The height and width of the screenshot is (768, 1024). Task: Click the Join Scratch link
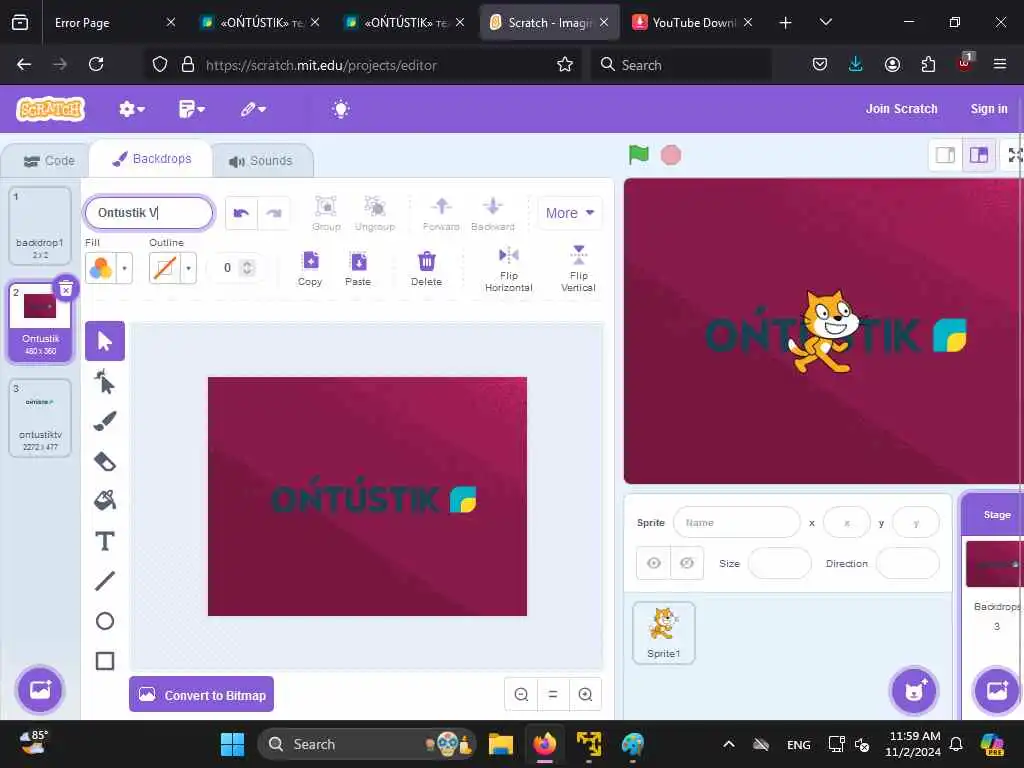901,109
